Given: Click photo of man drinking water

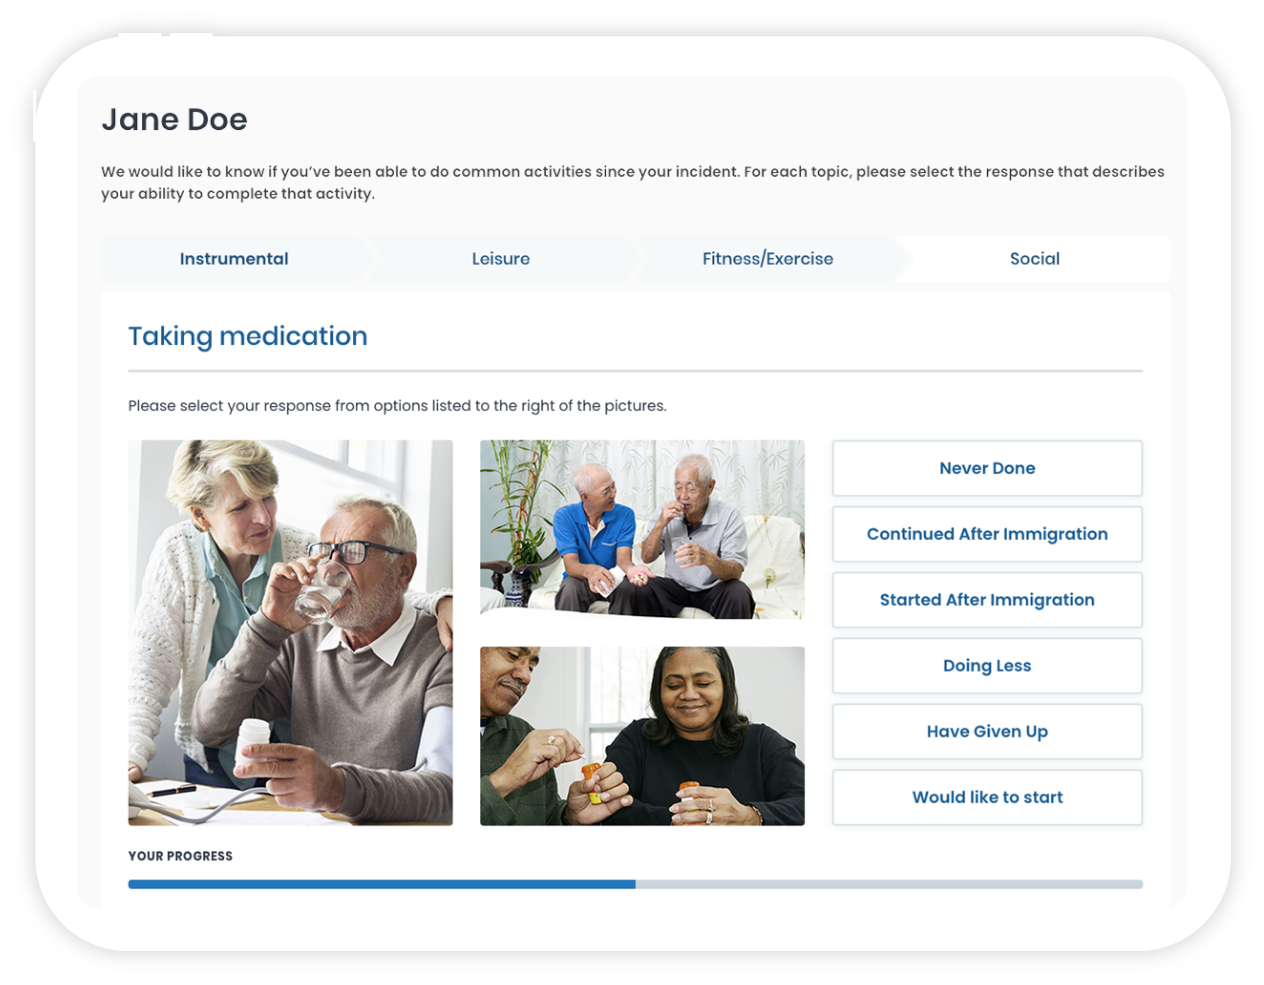Looking at the screenshot, I should coord(290,633).
